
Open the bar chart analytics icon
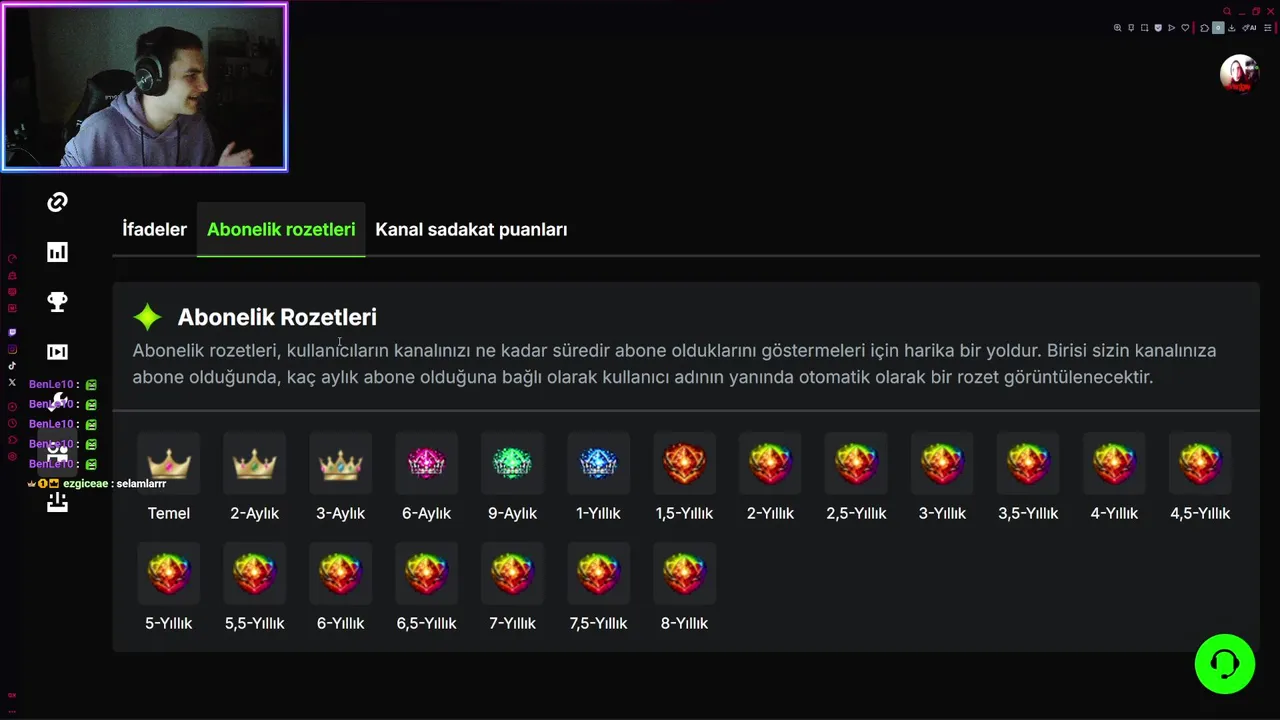pos(57,252)
